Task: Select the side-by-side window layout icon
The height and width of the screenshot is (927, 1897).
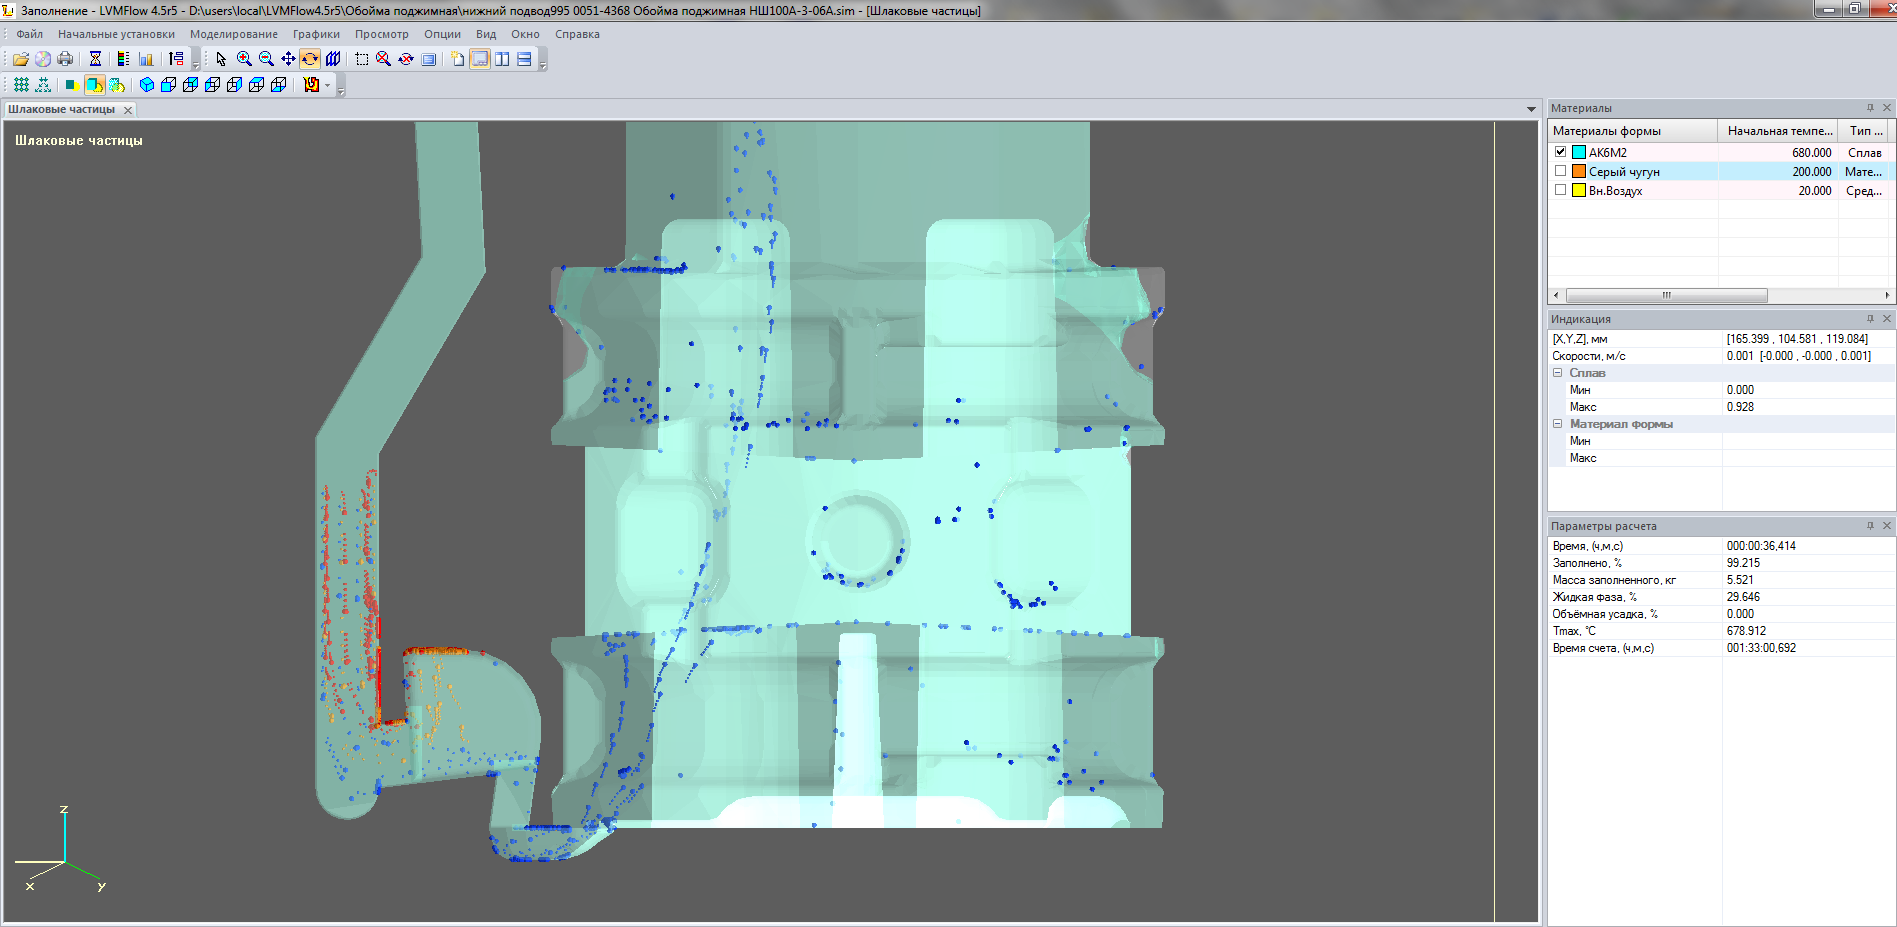Action: [502, 59]
